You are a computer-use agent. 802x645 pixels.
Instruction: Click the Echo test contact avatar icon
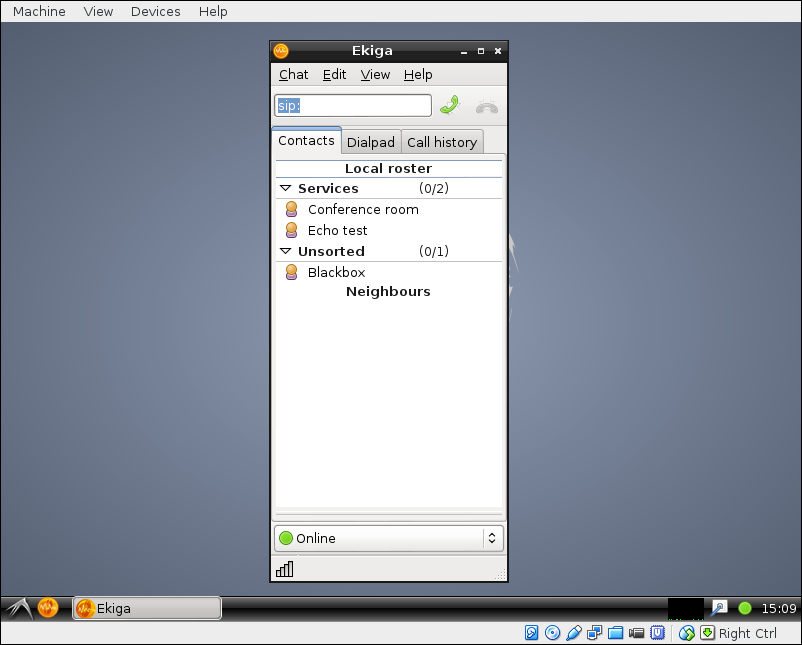click(x=292, y=230)
